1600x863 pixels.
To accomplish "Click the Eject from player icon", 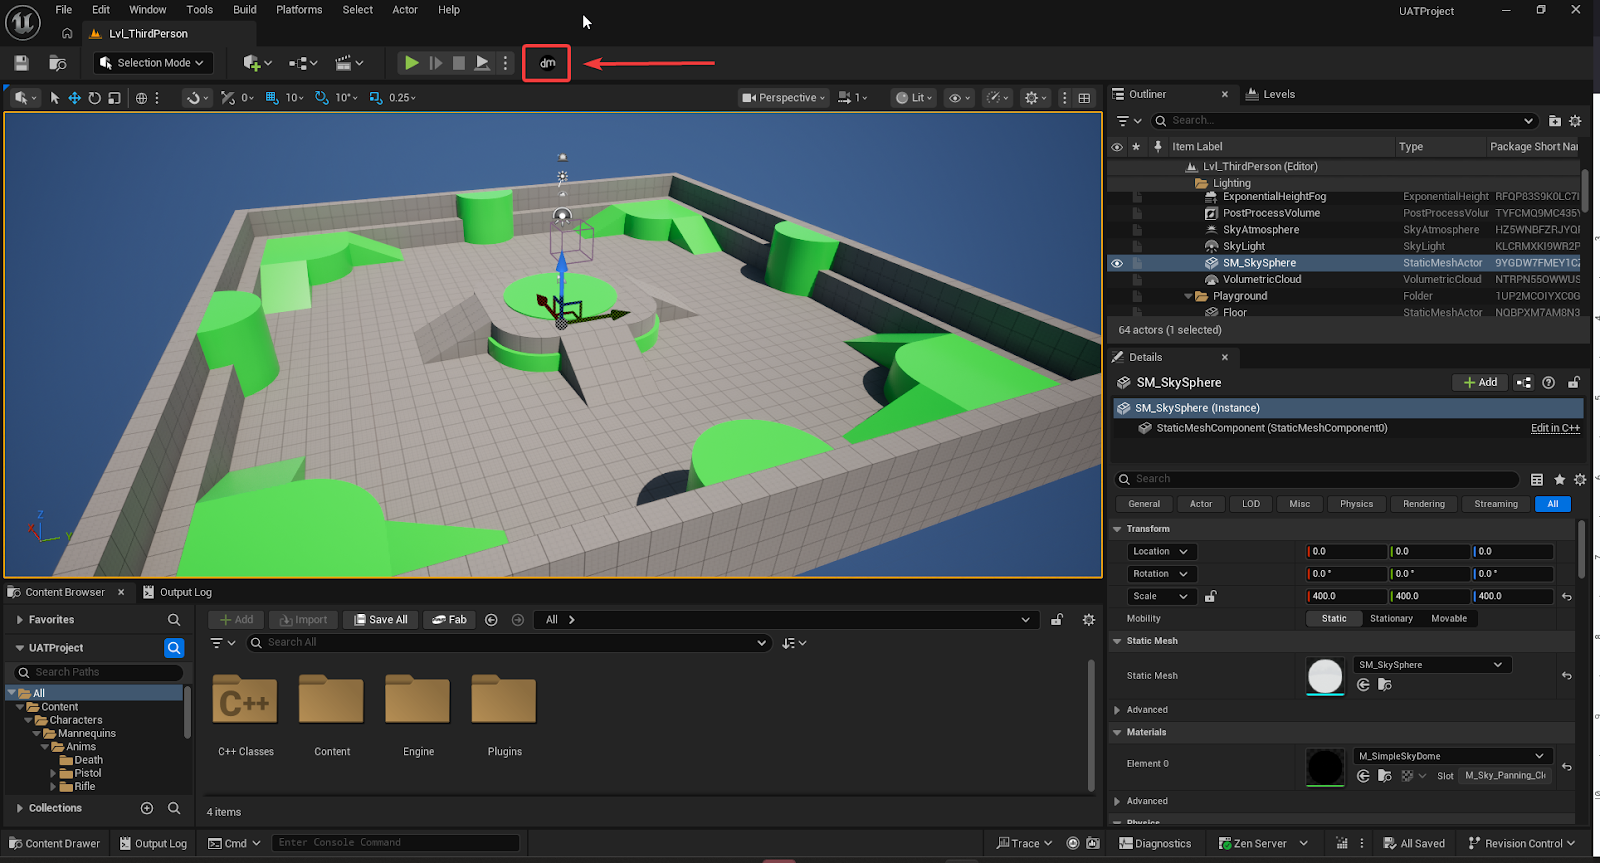I will point(482,63).
